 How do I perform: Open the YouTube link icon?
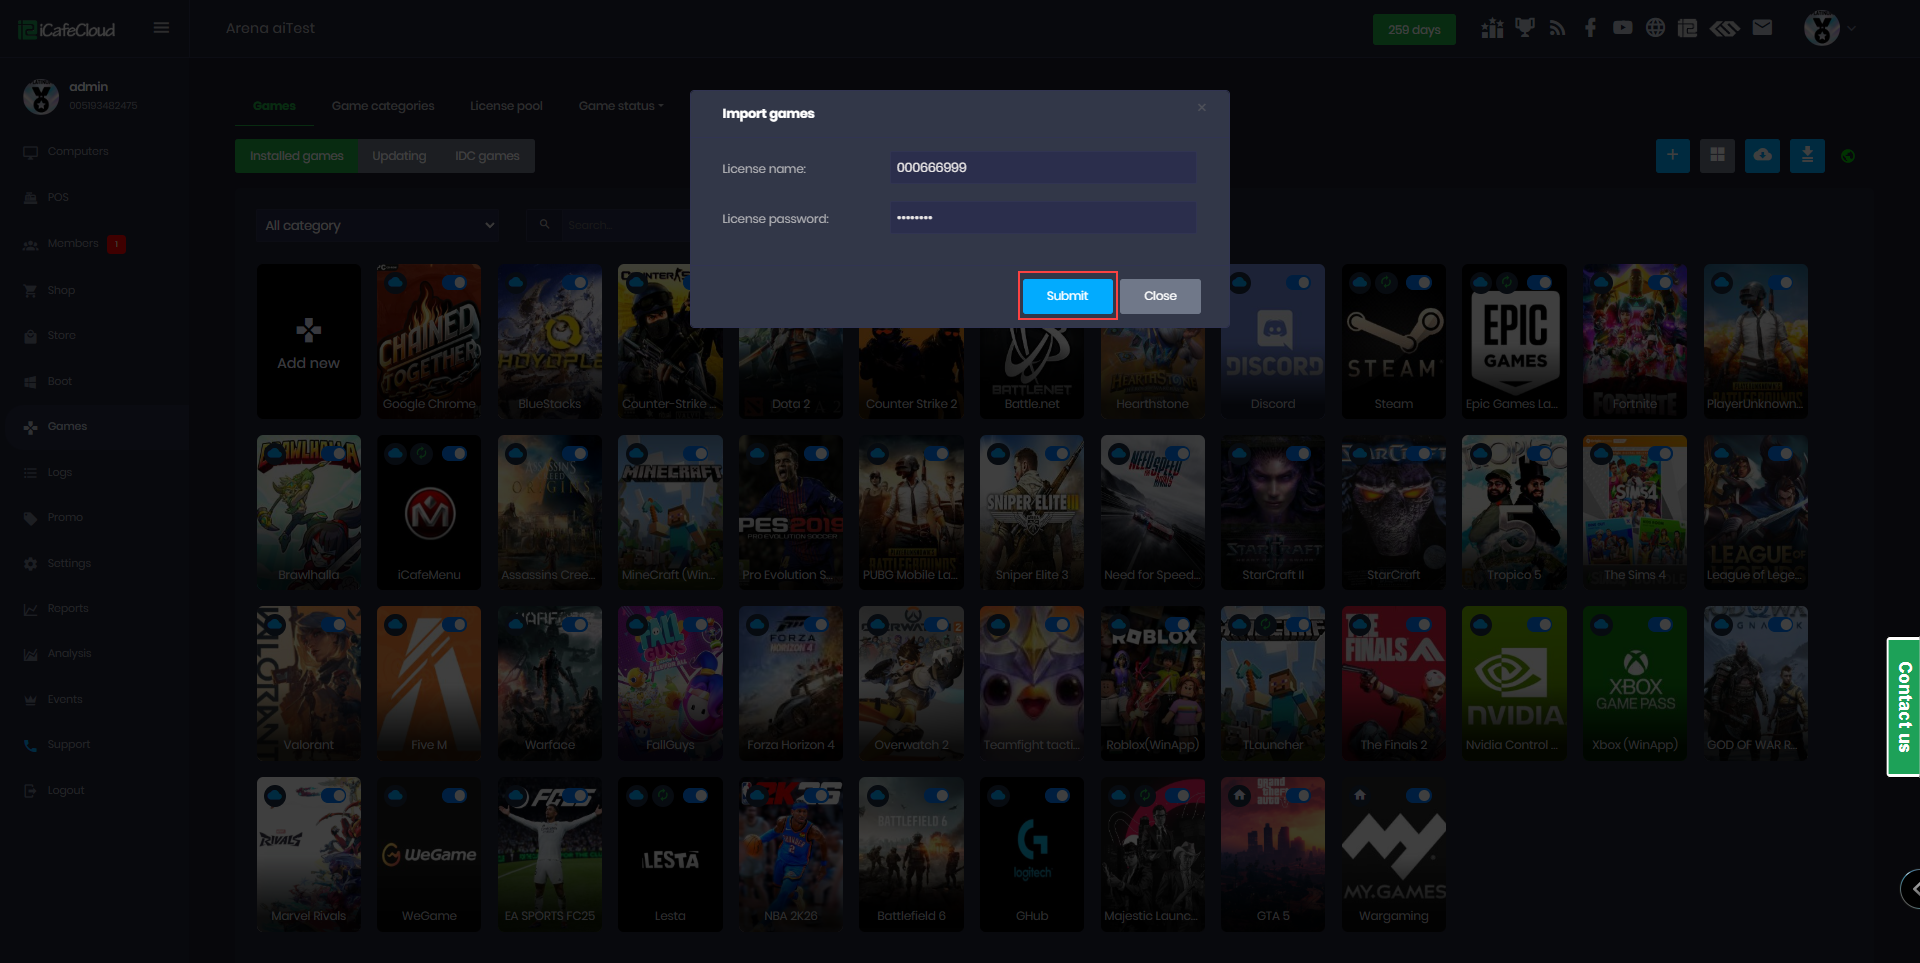(1623, 28)
